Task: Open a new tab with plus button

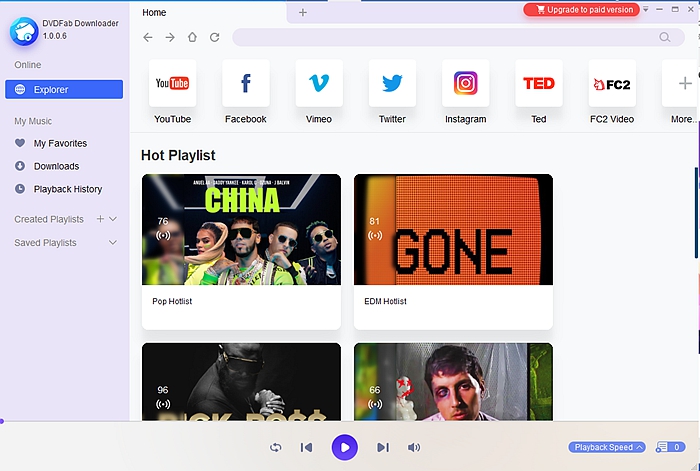Action: coord(303,13)
